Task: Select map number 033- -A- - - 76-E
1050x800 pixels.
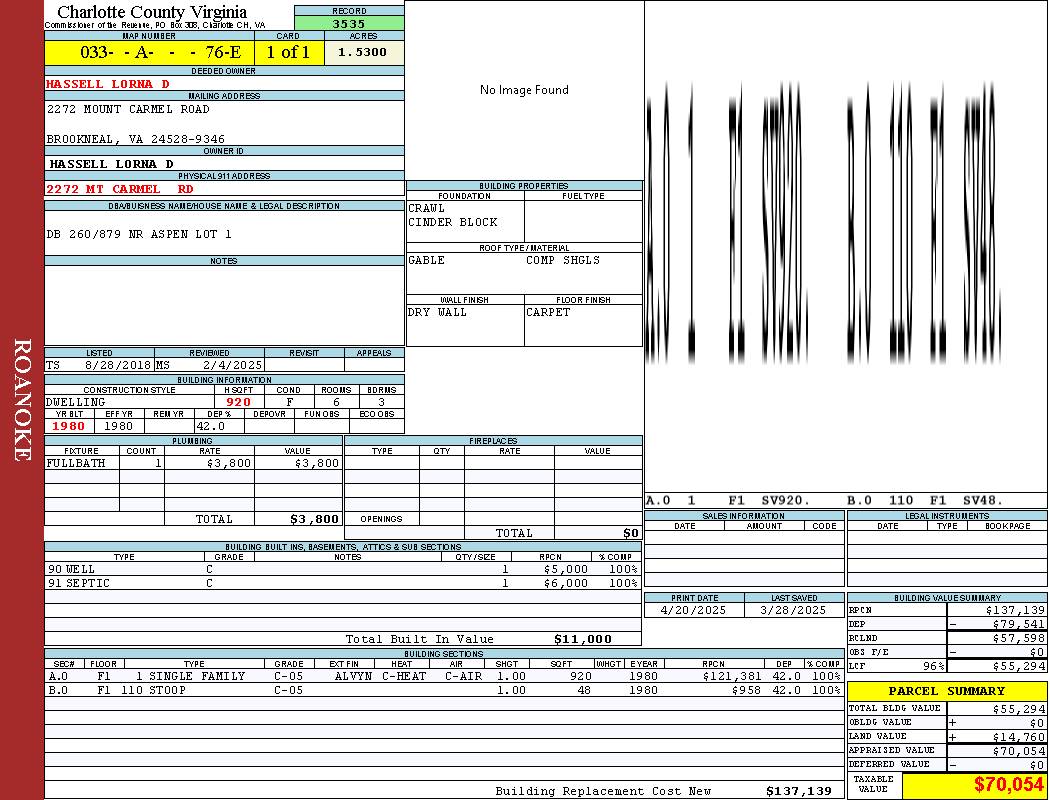Action: 160,52
